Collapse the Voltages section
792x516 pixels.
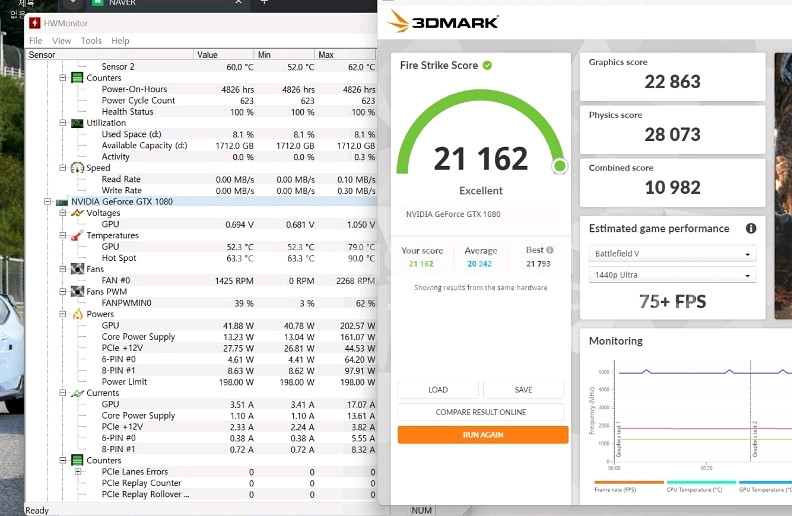[x=64, y=213]
